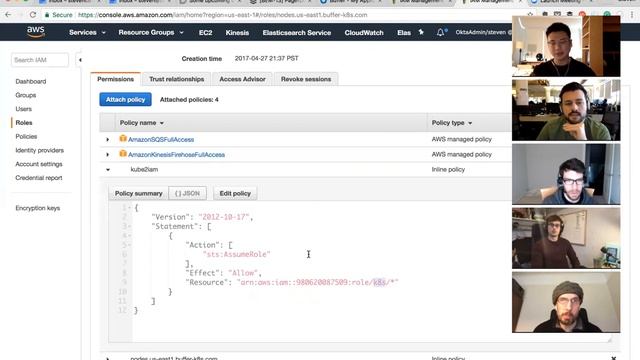This screenshot has height=360, width=640.
Task: Open Users in the IAM sidebar
Action: (x=24, y=109)
